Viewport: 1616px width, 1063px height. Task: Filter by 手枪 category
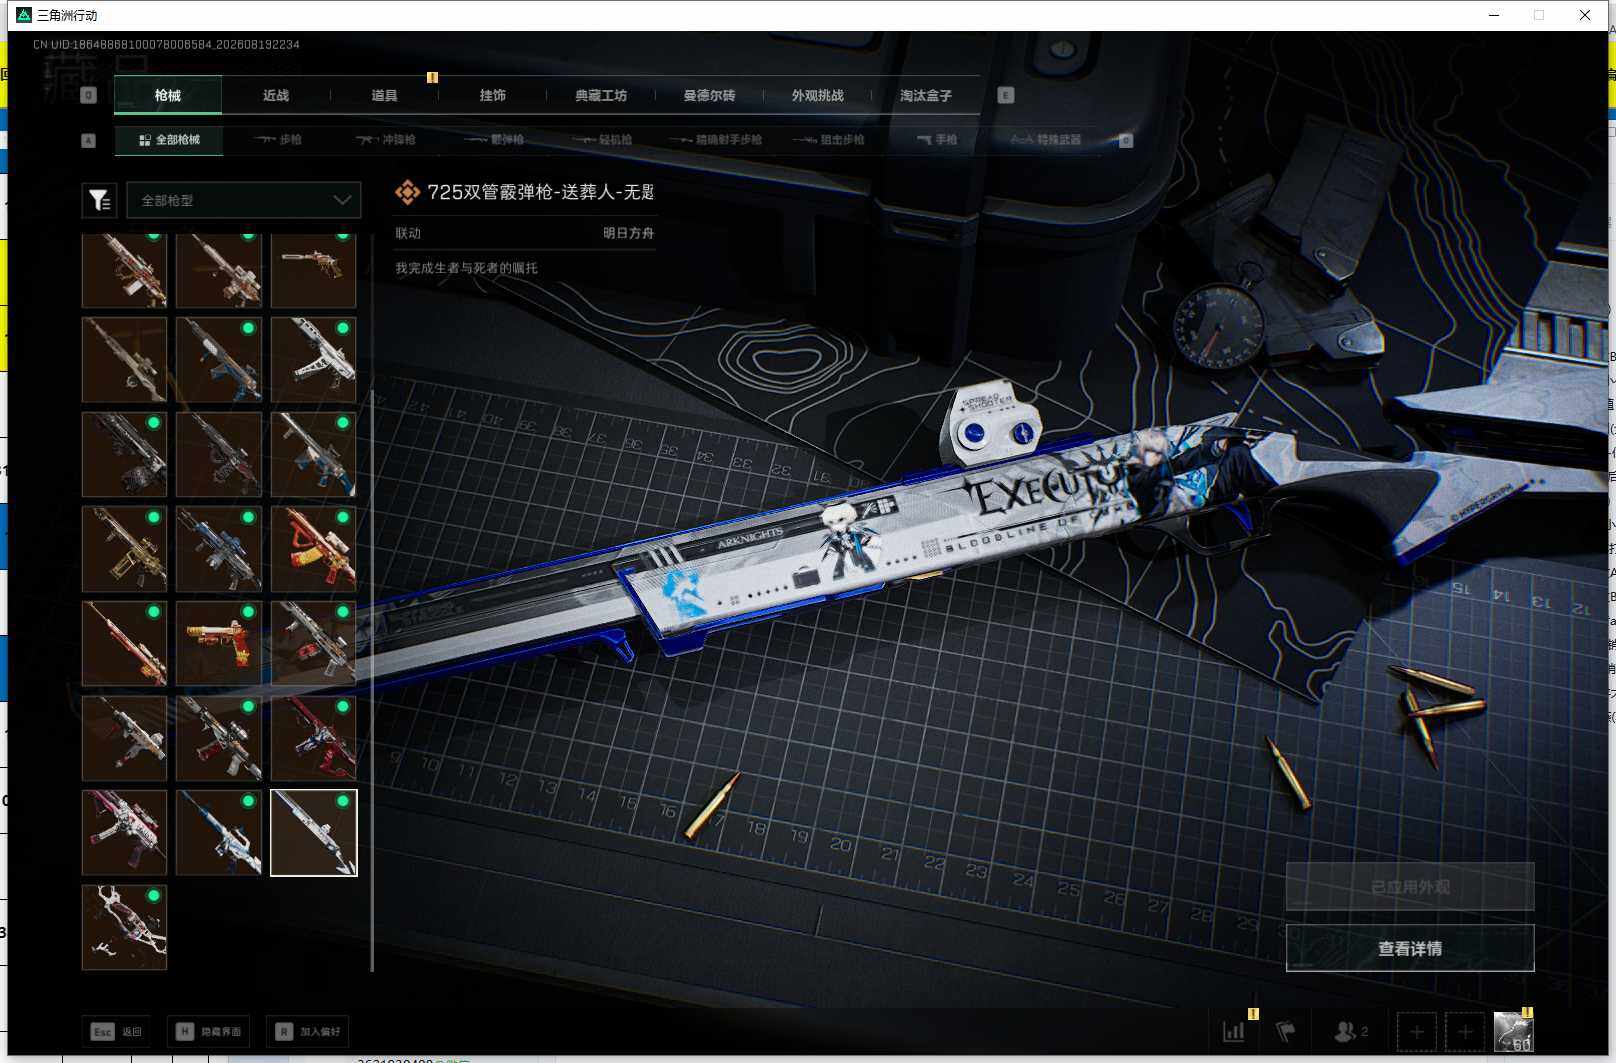coord(937,140)
